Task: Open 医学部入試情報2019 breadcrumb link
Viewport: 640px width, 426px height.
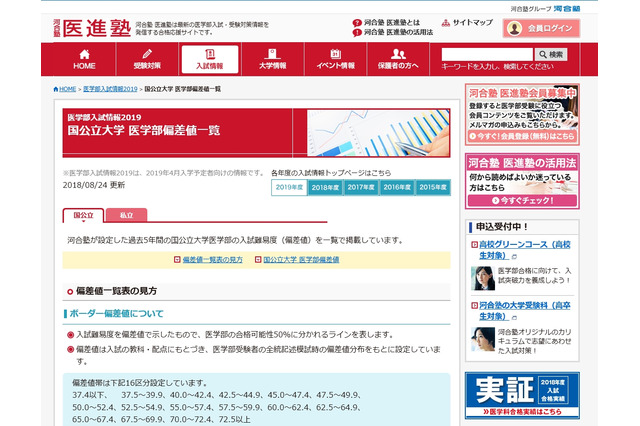Action: [110, 89]
